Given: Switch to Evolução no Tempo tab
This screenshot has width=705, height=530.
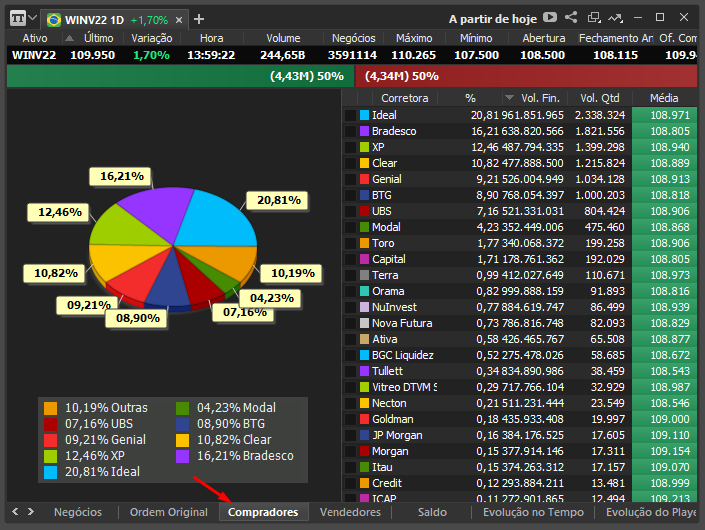Looking at the screenshot, I should (533, 512).
